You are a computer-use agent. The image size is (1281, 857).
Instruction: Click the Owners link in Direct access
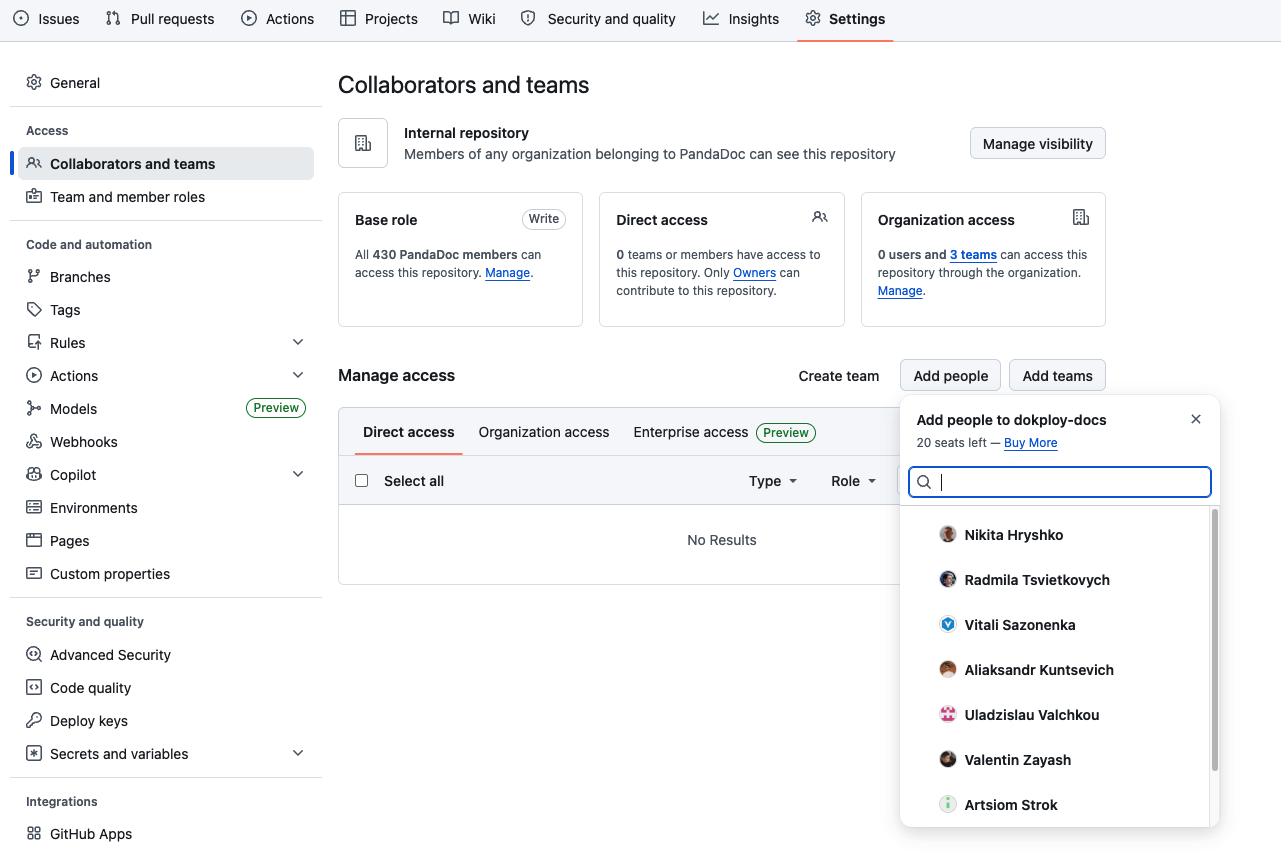coord(754,273)
